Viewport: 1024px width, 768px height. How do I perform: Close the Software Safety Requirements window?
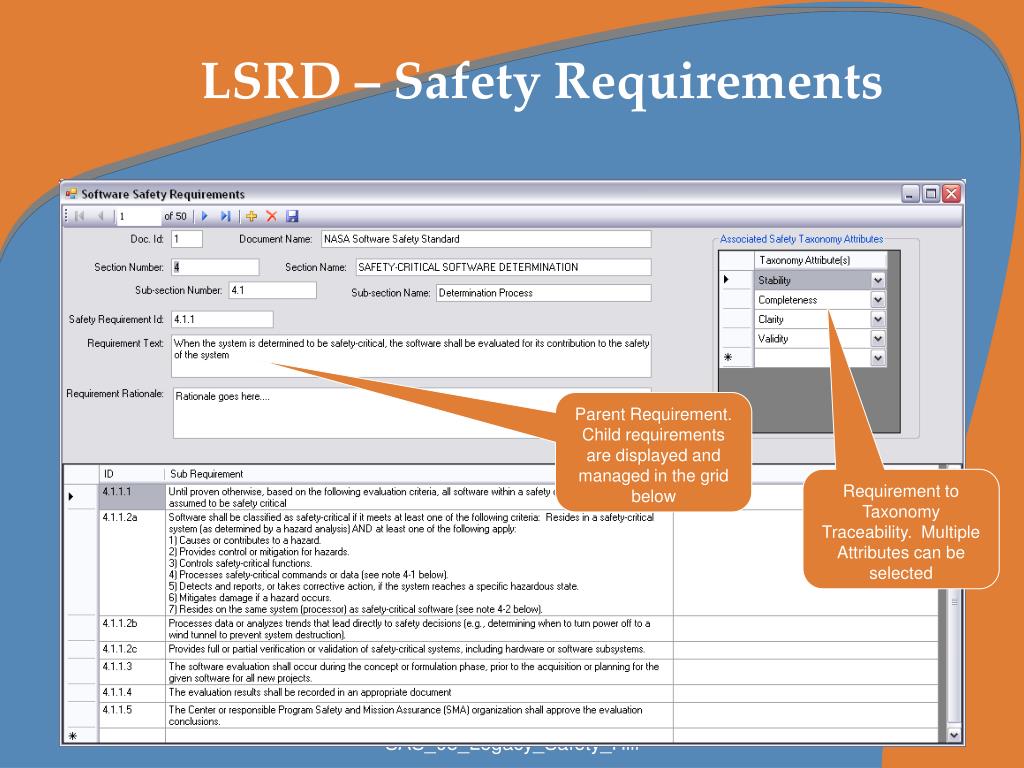pyautogui.click(x=952, y=194)
